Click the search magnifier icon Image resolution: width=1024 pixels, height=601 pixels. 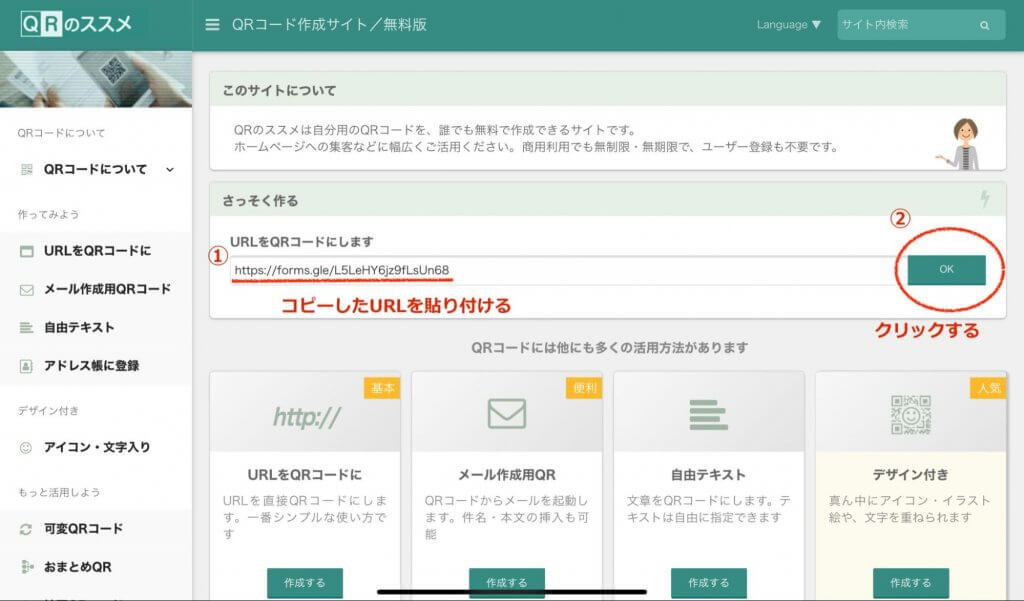(x=984, y=25)
